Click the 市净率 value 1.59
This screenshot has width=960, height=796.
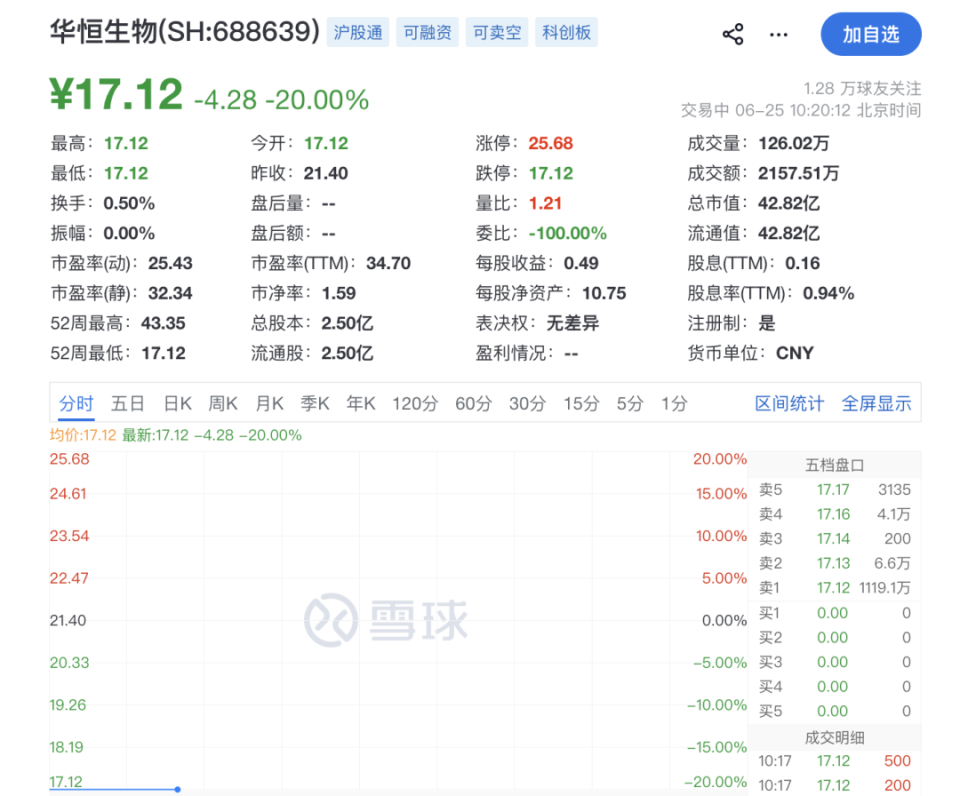[x=339, y=293]
